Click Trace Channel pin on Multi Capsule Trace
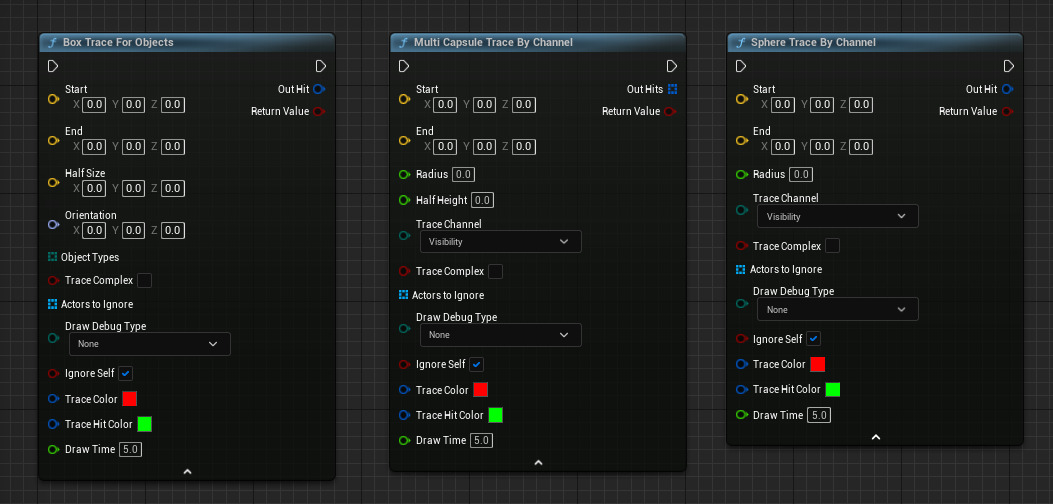 click(404, 235)
